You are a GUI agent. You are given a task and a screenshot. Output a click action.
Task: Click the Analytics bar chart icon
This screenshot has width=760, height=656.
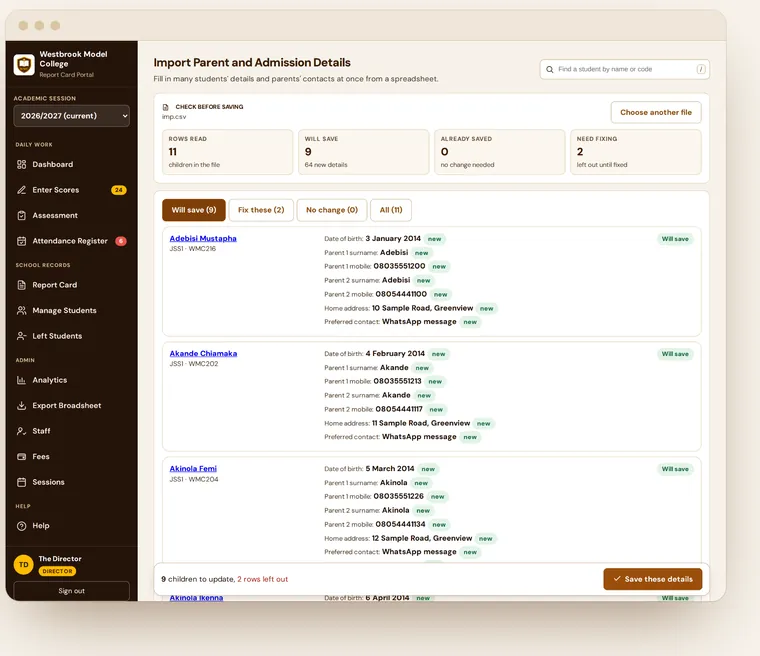tap(21, 380)
